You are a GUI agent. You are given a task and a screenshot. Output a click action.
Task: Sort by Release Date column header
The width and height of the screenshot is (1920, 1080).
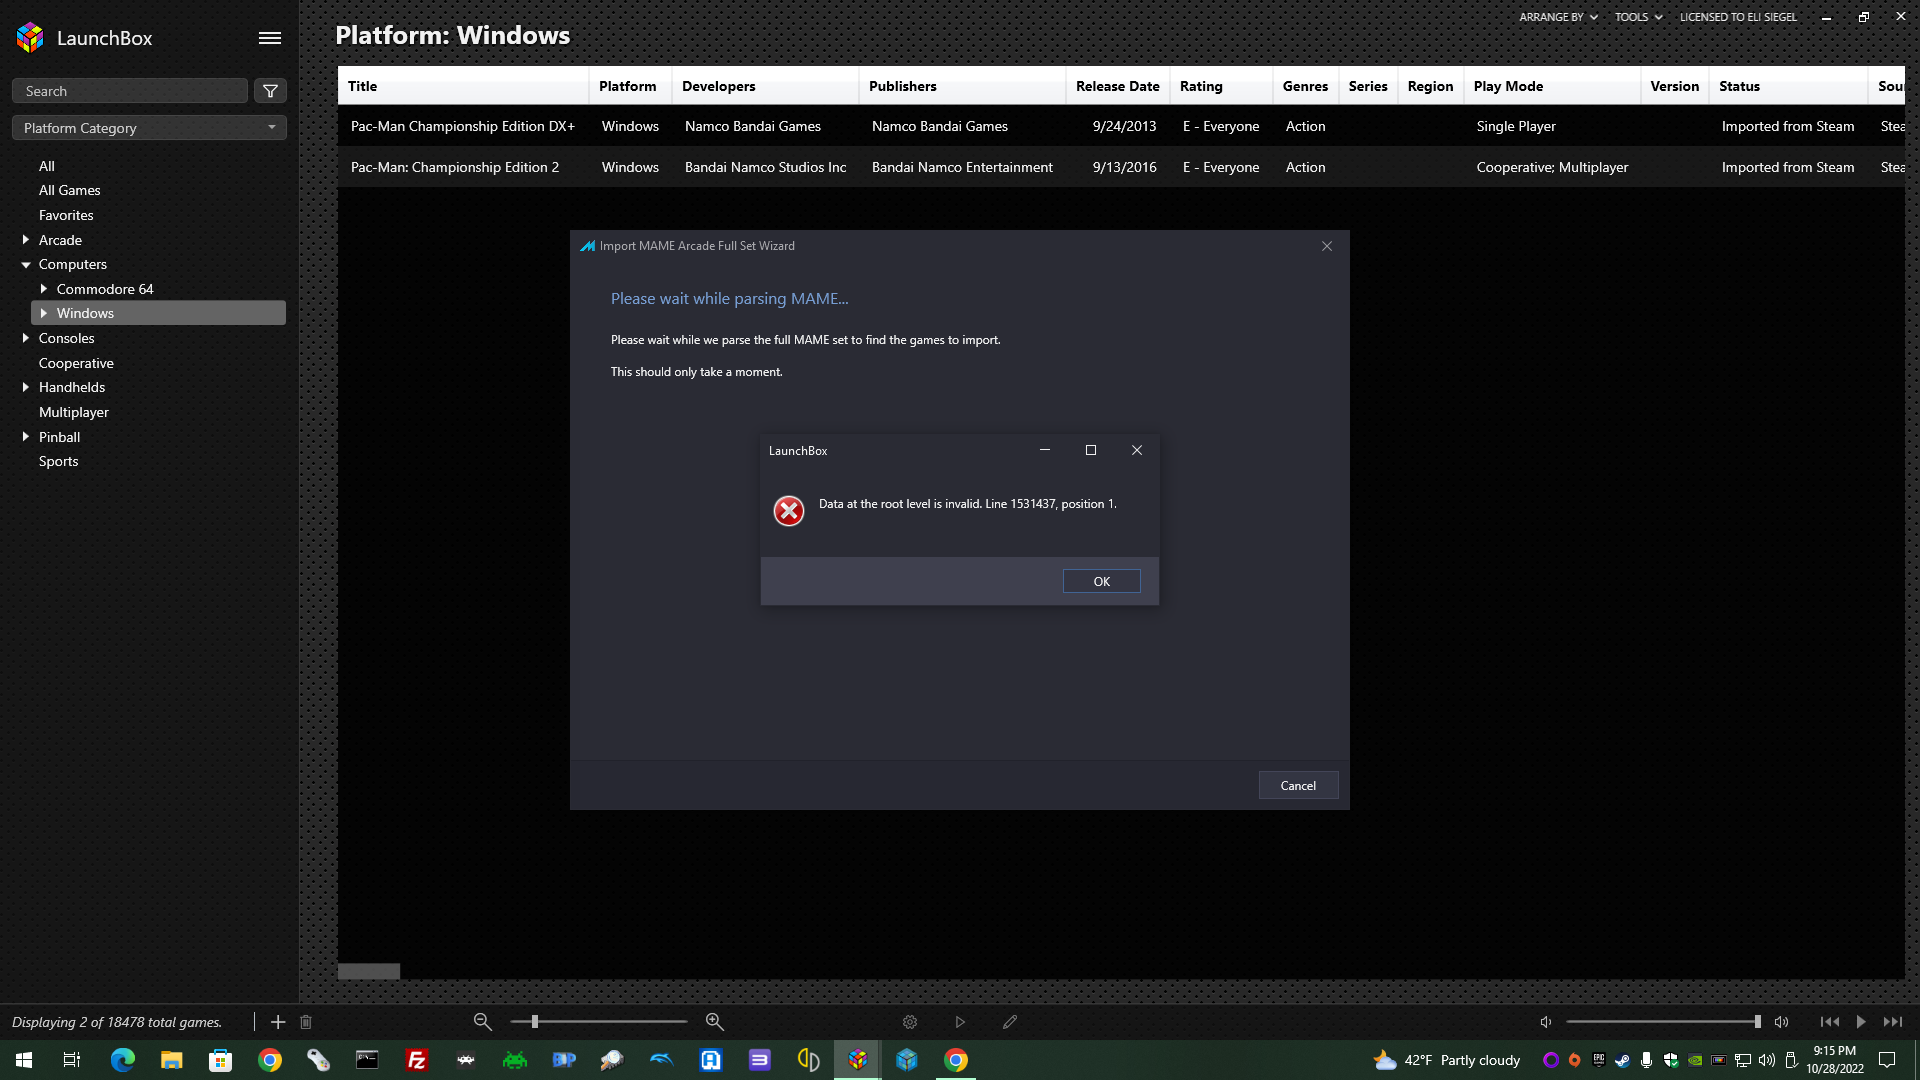[x=1117, y=86]
